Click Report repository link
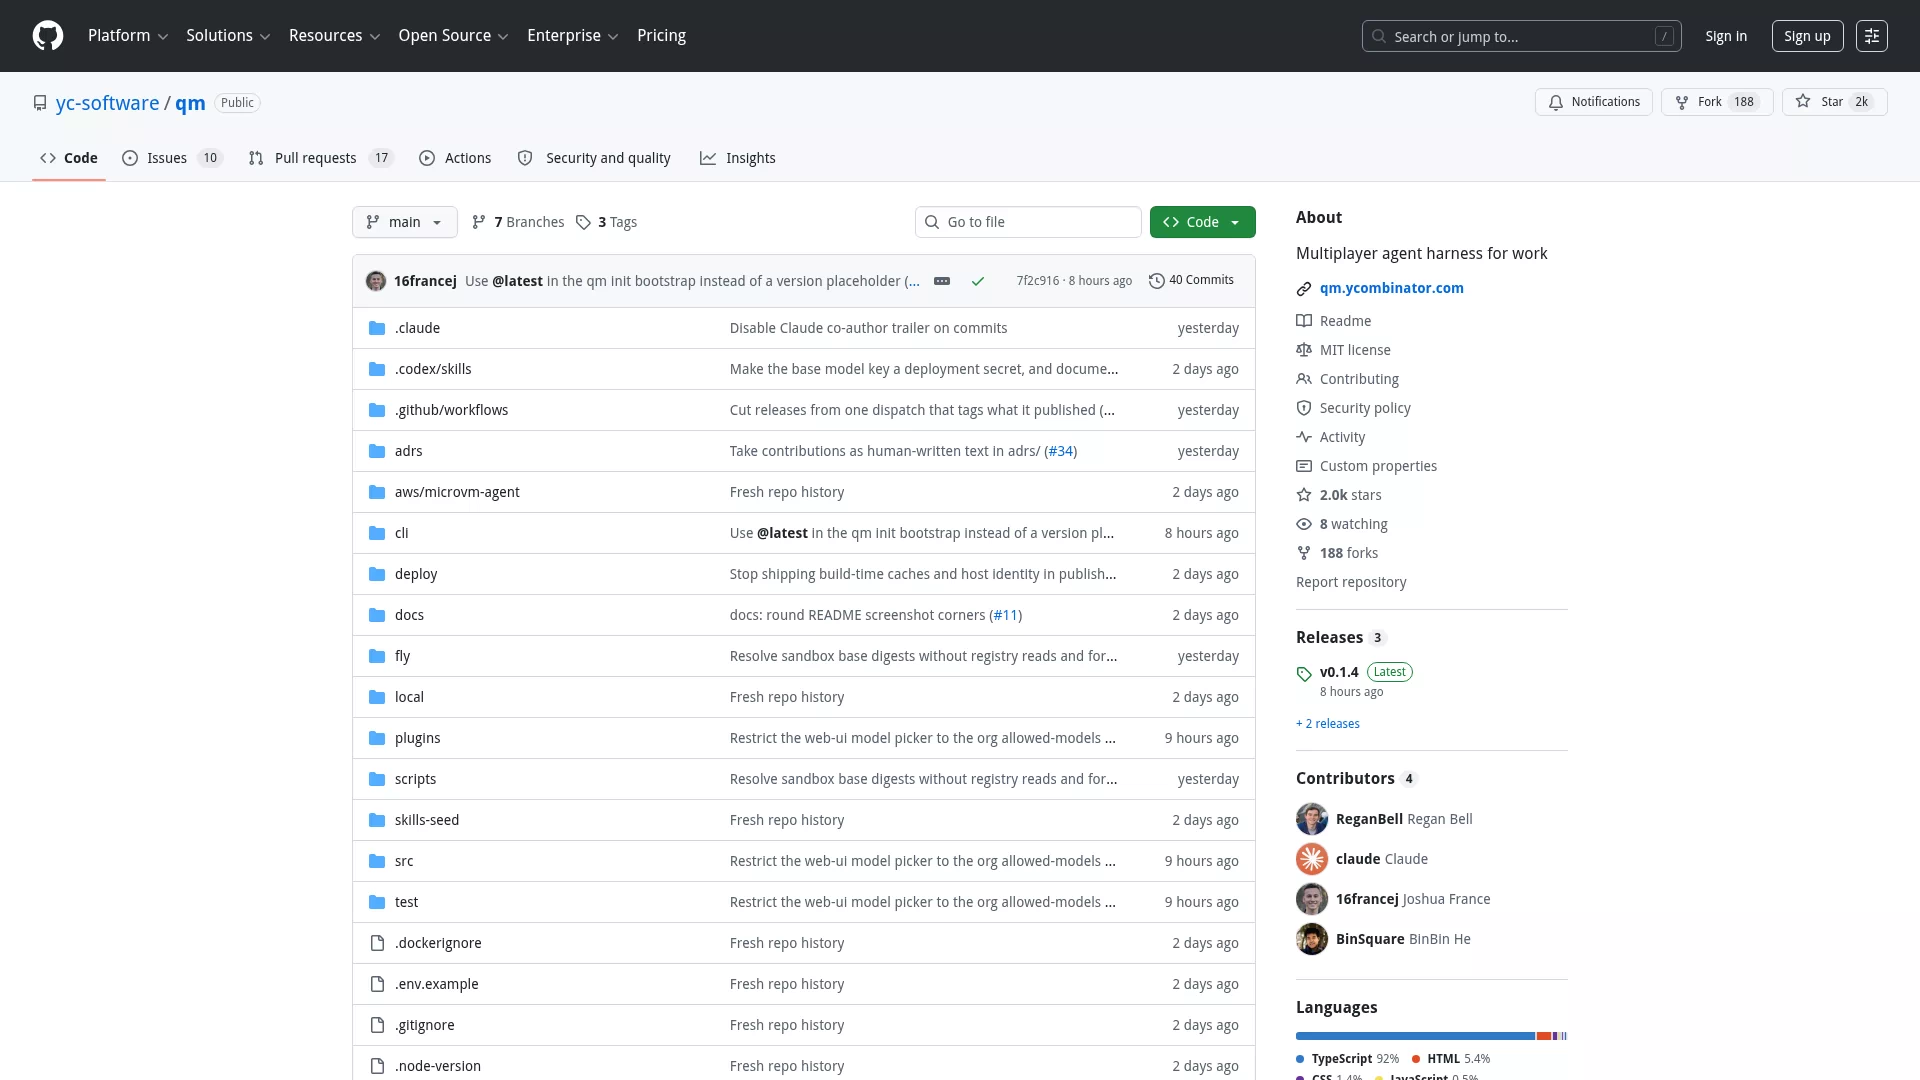Screen dimensions: 1920x1080 pos(1350,582)
